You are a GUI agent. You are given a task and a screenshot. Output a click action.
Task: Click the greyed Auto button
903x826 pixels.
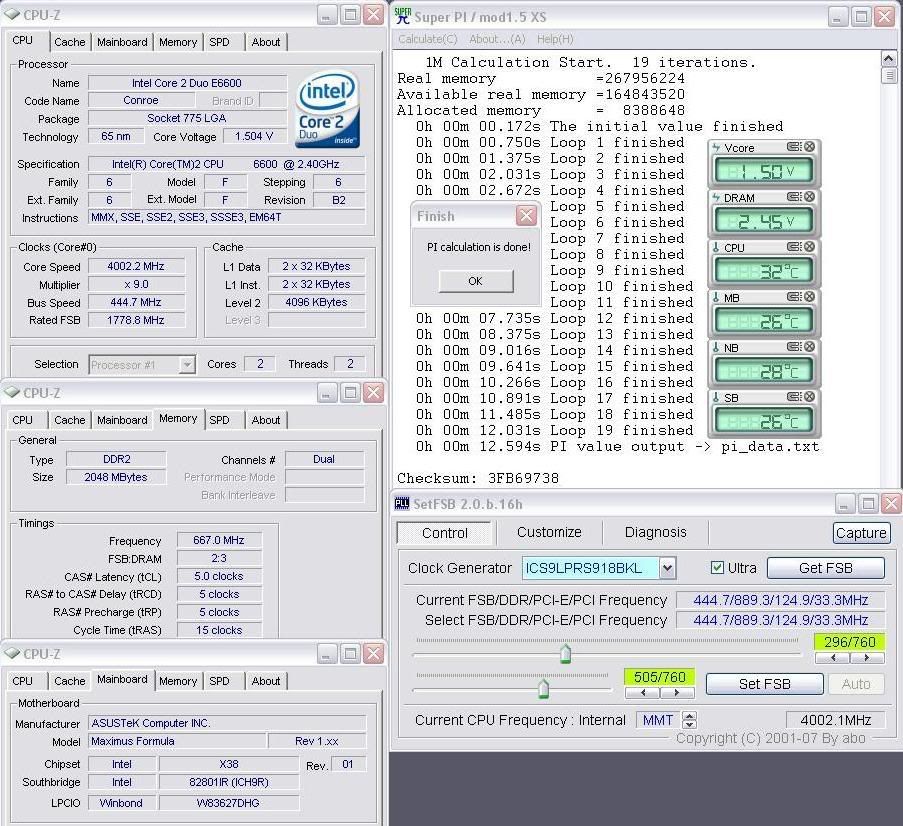click(856, 684)
